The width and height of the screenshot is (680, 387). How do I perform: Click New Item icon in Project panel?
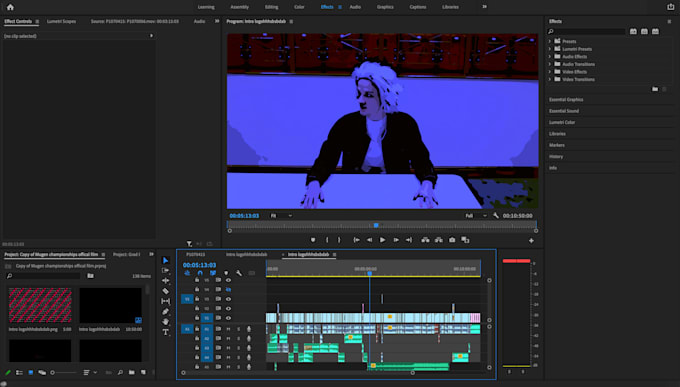pyautogui.click(x=143, y=373)
